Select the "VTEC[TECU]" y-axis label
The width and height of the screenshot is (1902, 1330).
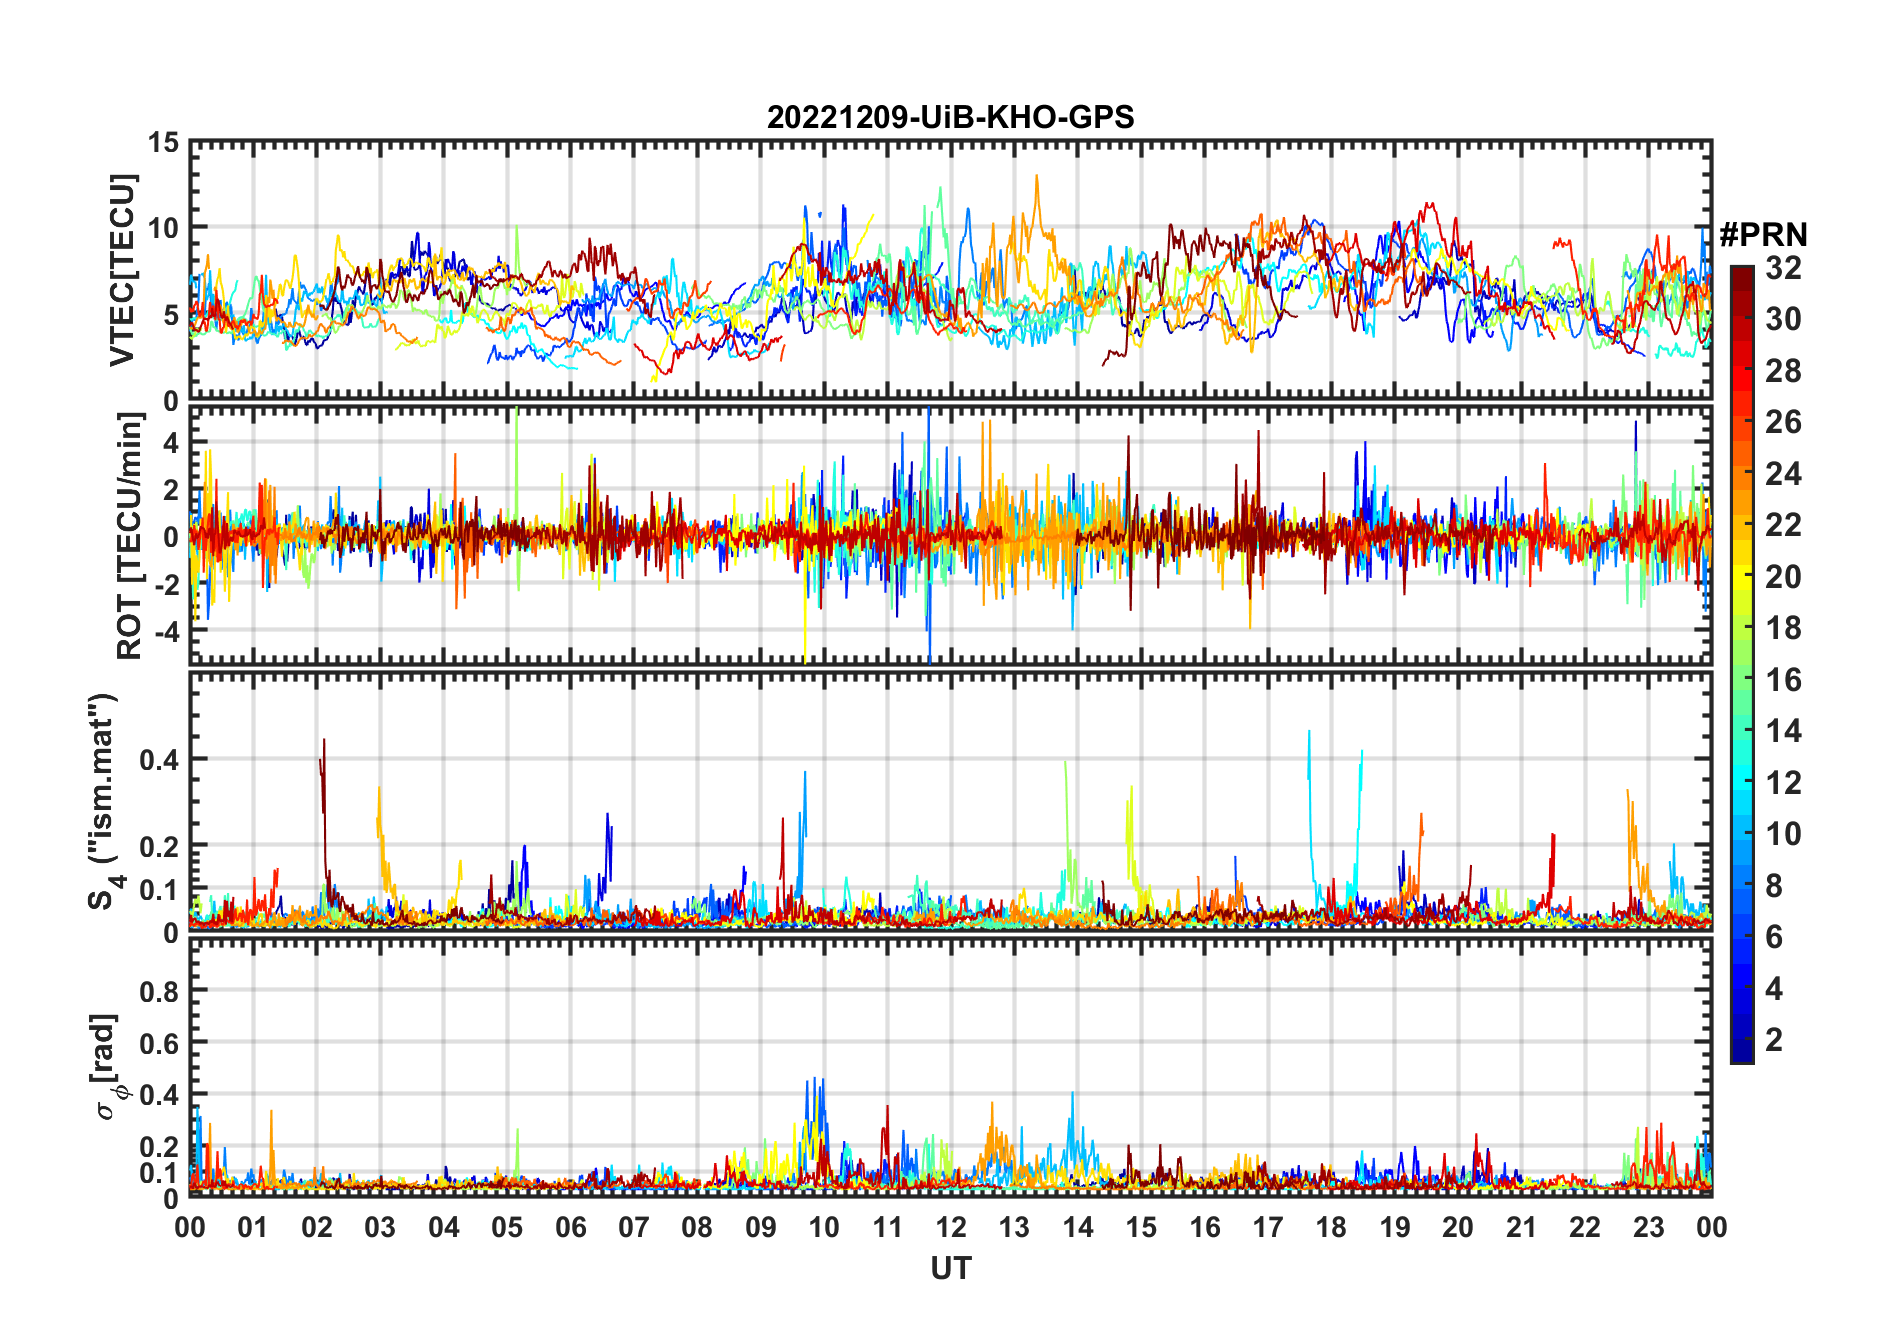click(123, 270)
